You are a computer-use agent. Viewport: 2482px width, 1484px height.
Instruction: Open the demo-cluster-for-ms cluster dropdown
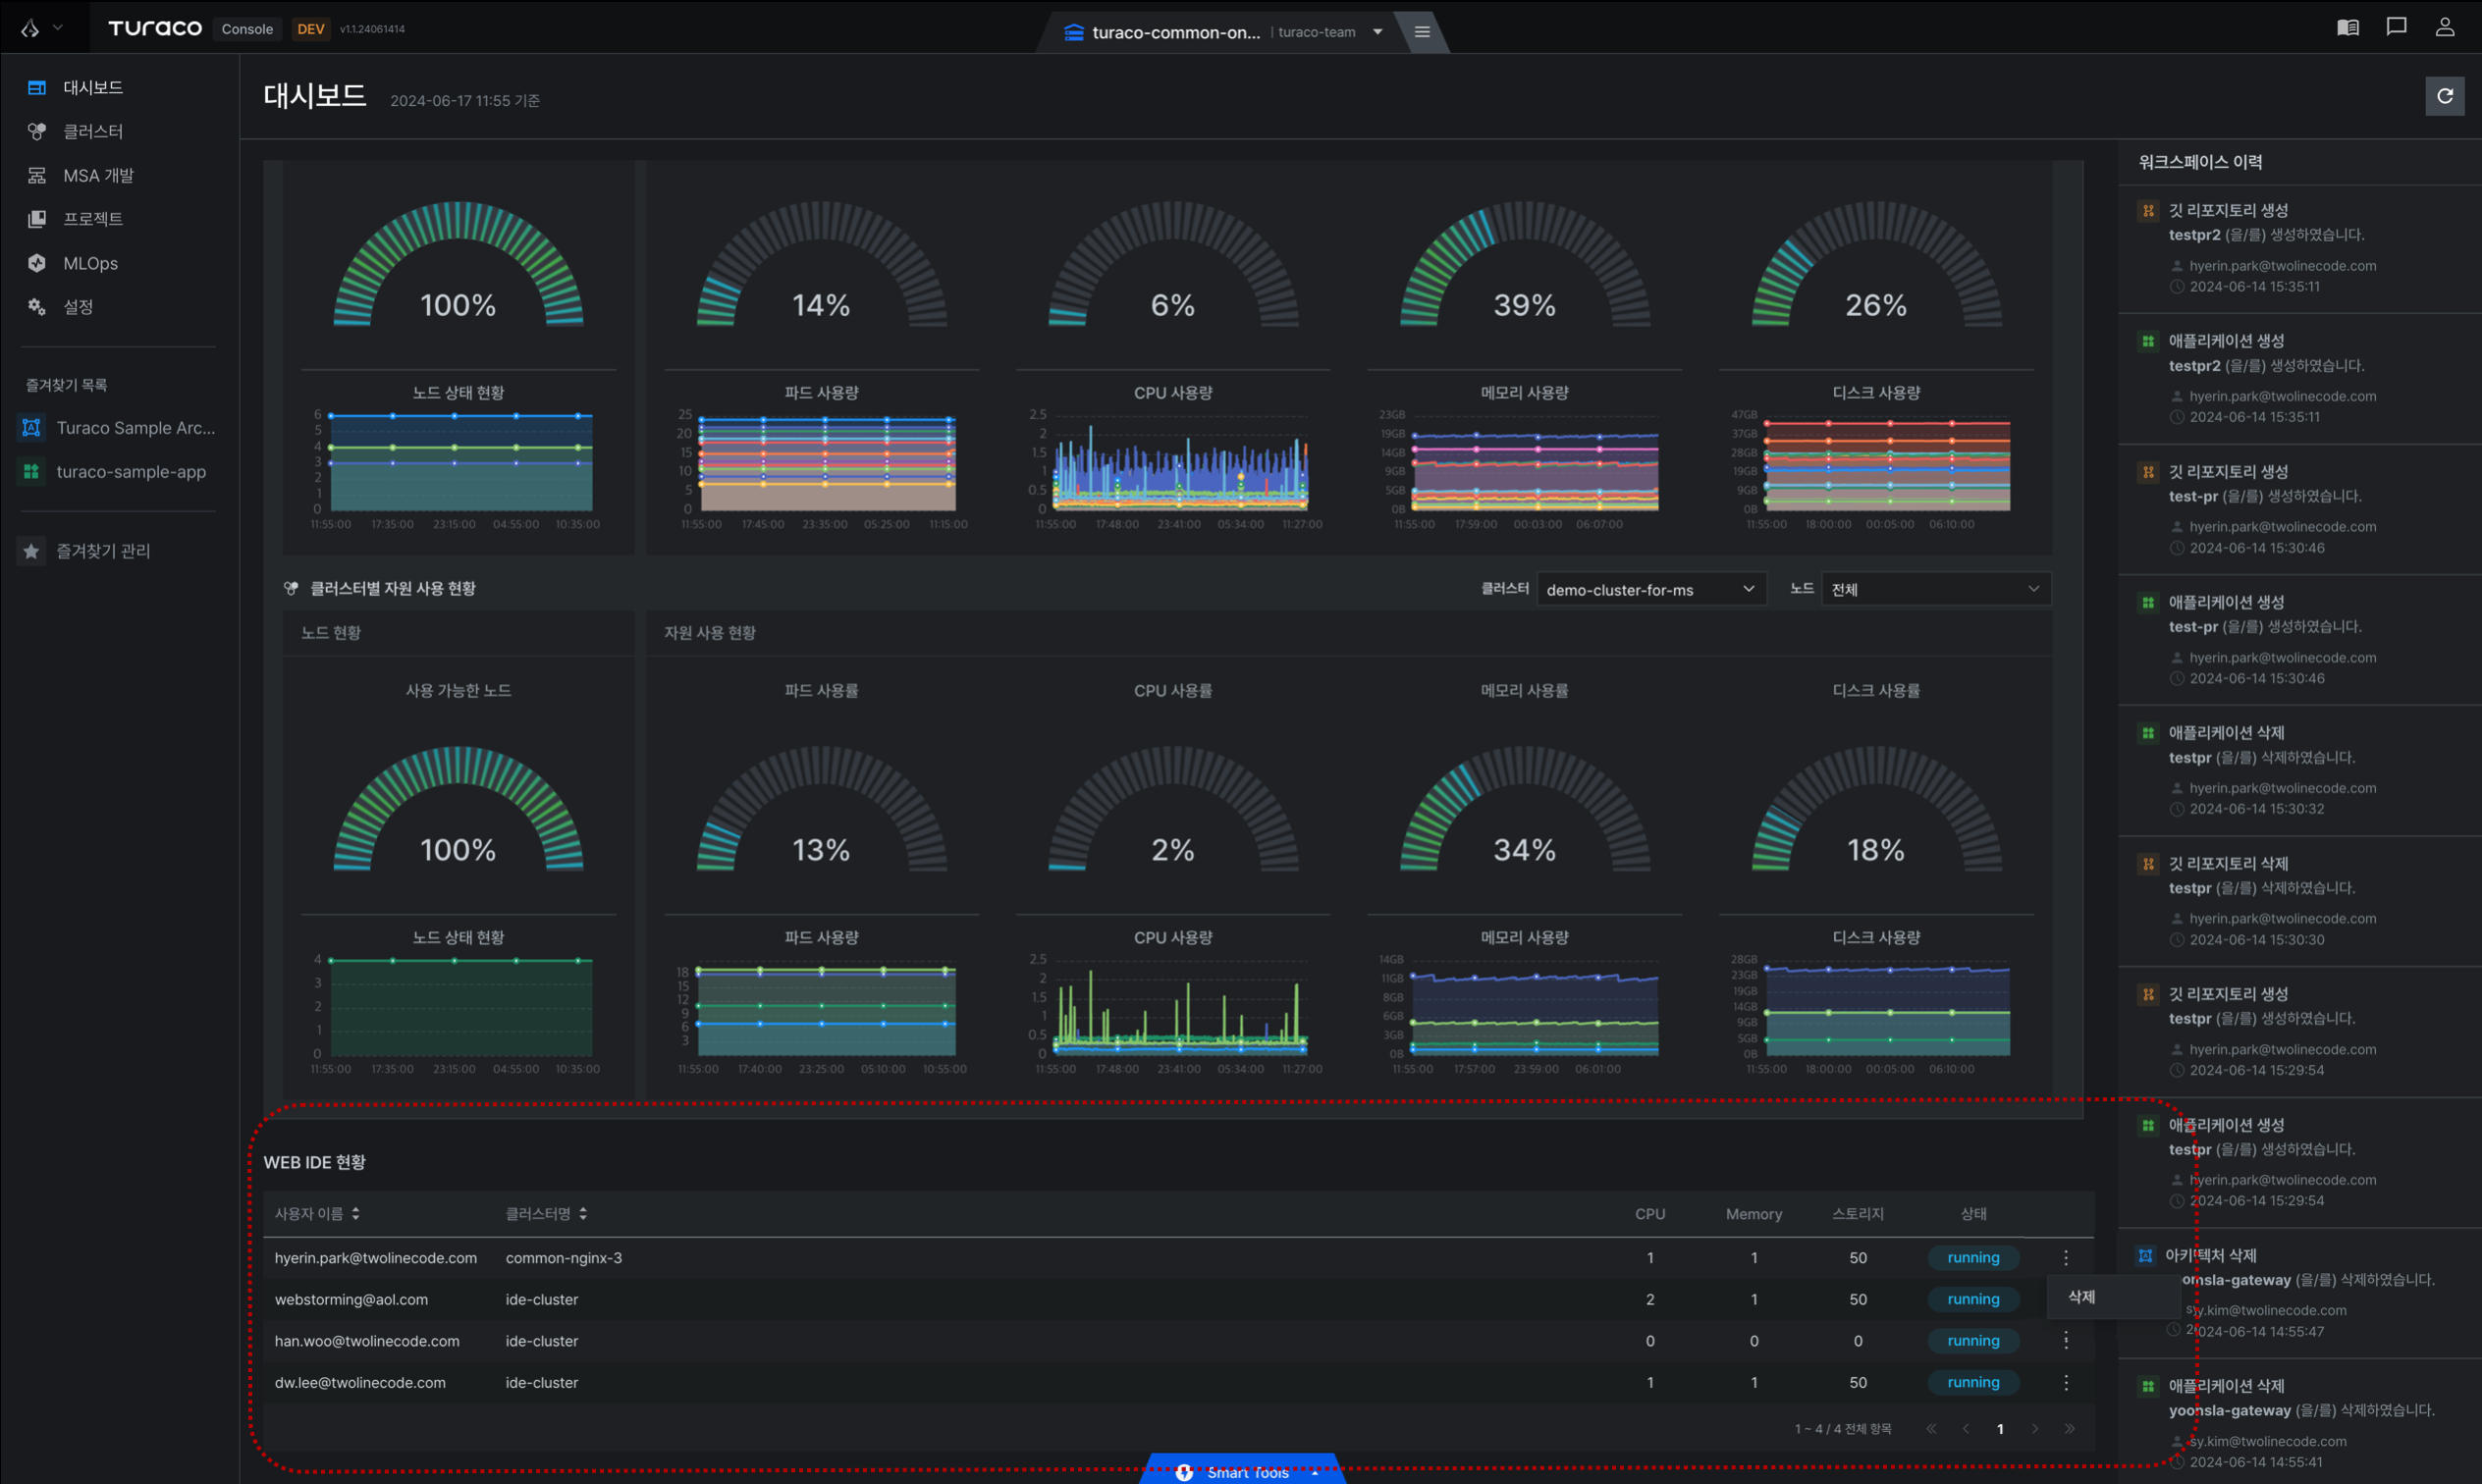point(1650,589)
